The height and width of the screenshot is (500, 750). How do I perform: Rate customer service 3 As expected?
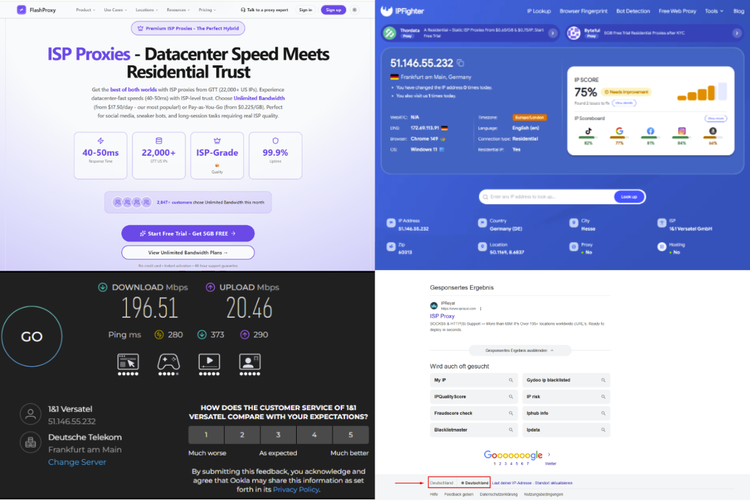pos(278,435)
